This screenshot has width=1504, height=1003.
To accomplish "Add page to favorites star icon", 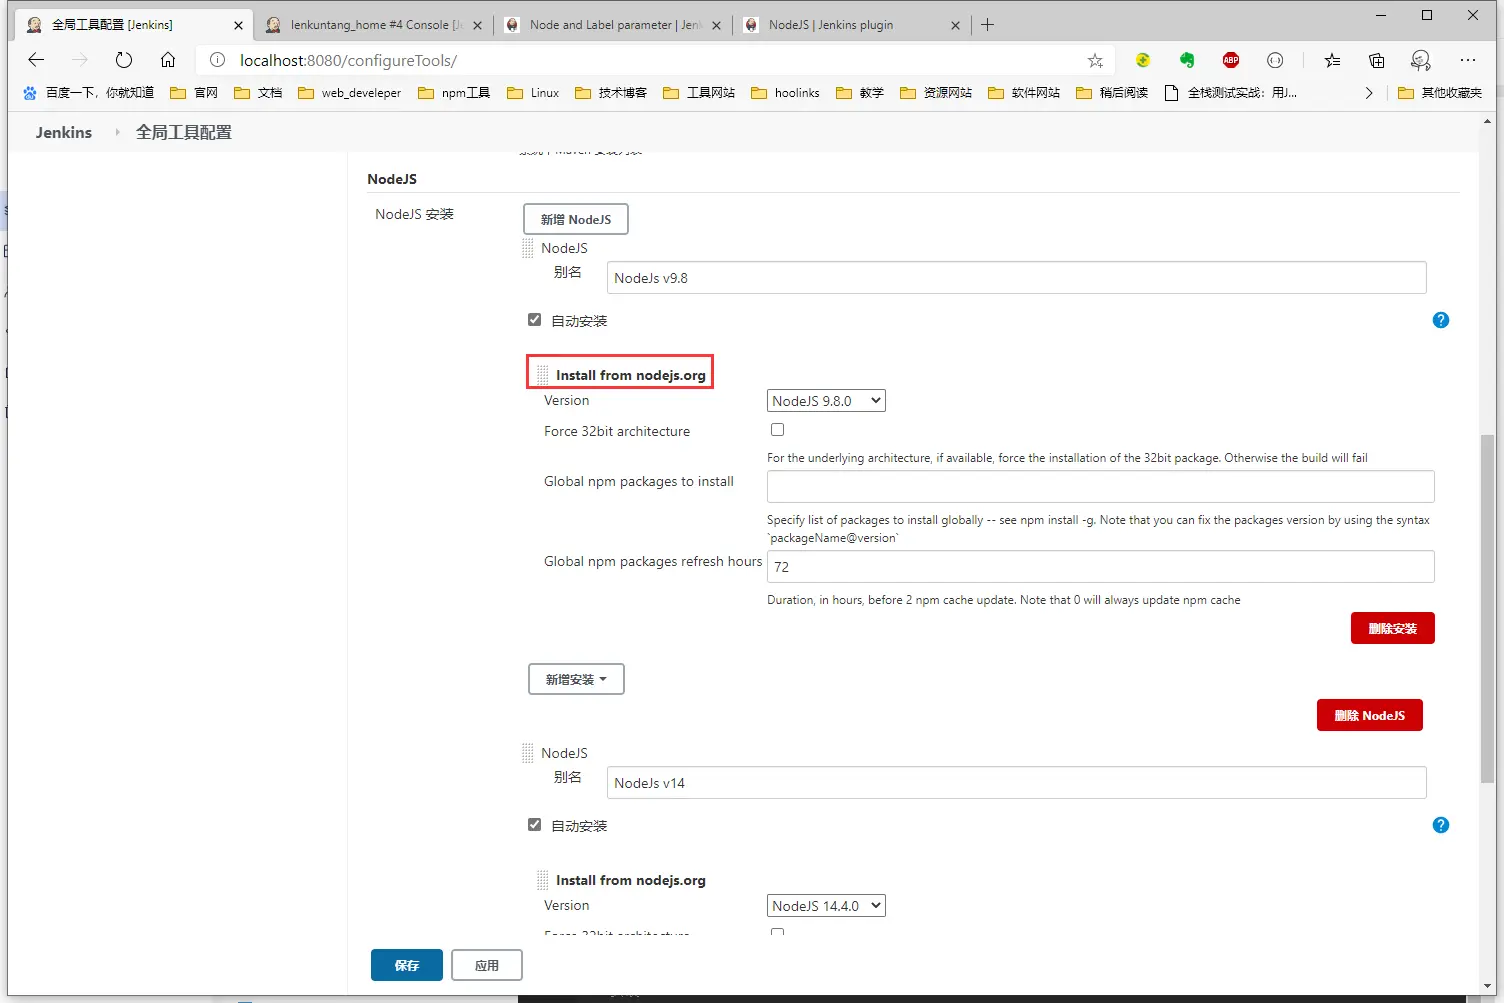I will pos(1095,60).
